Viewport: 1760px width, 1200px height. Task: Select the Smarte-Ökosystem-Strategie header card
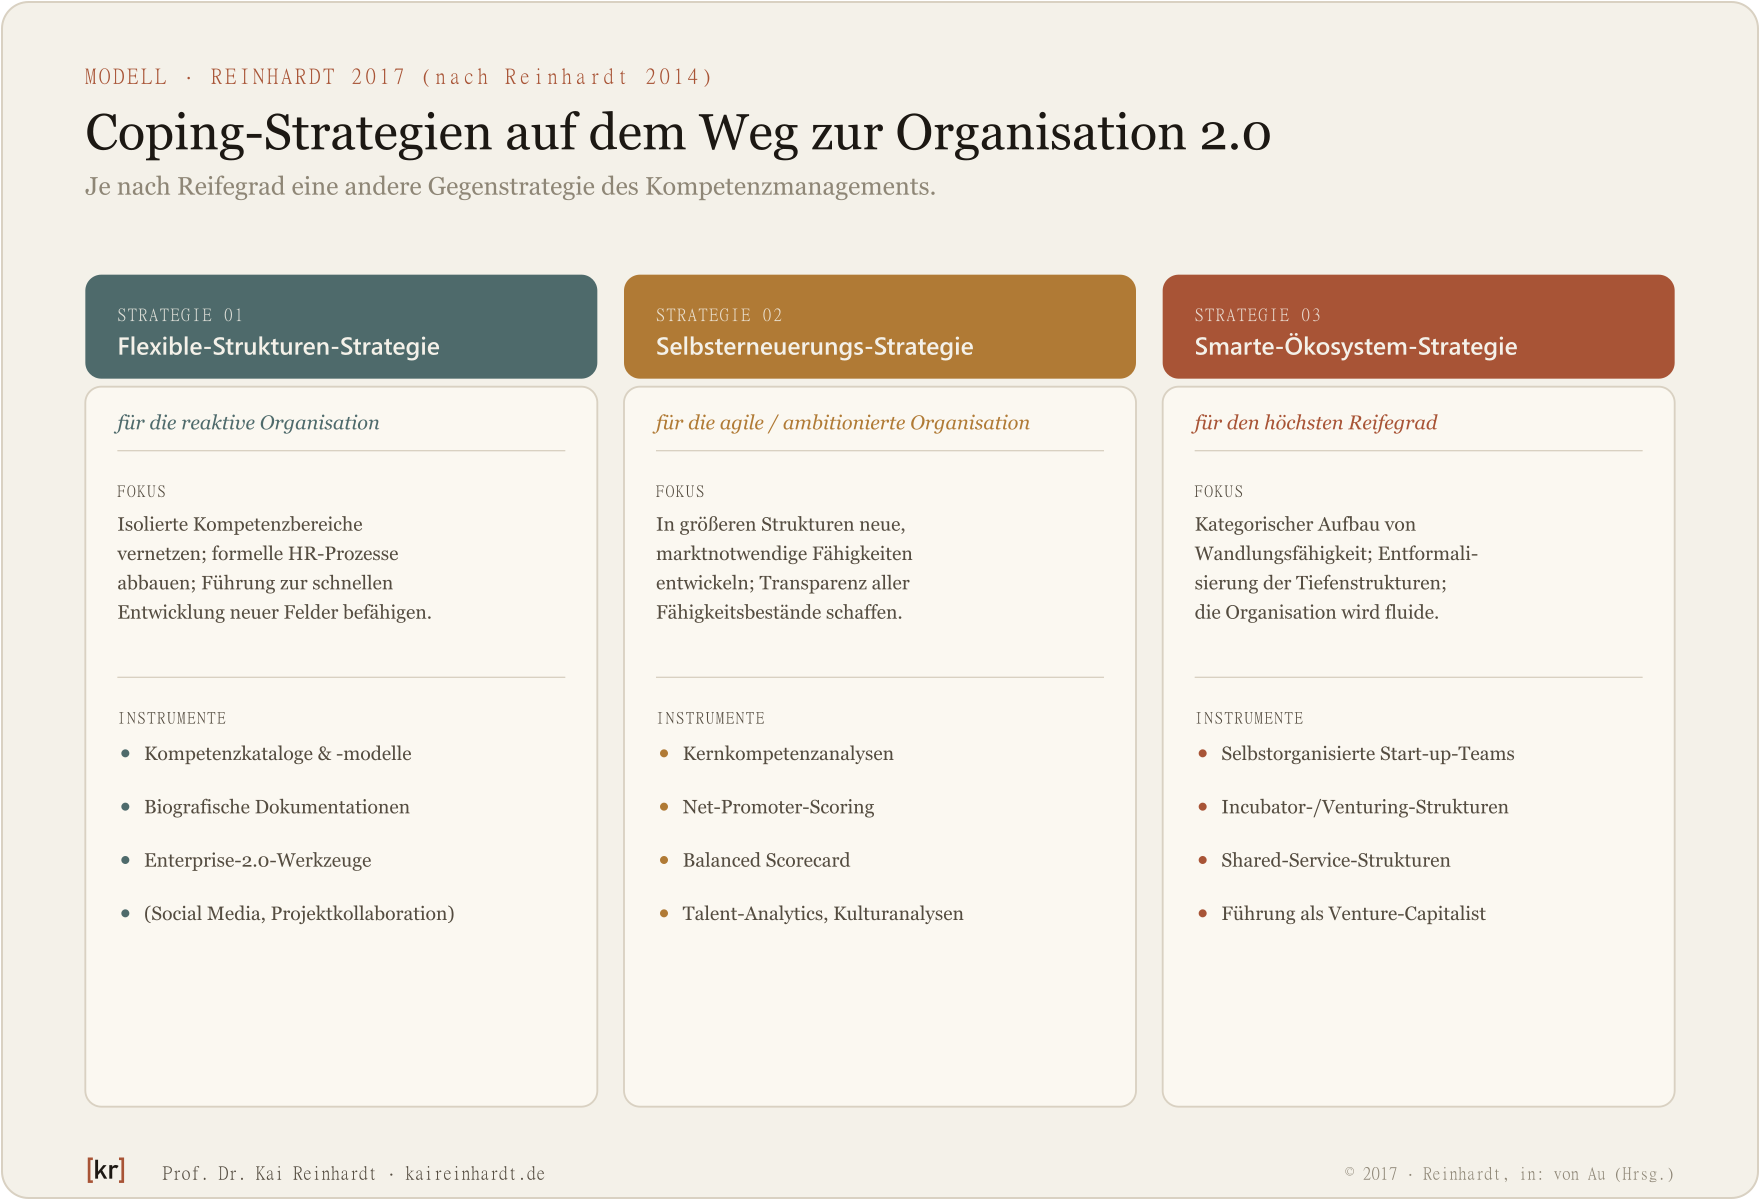point(1418,327)
